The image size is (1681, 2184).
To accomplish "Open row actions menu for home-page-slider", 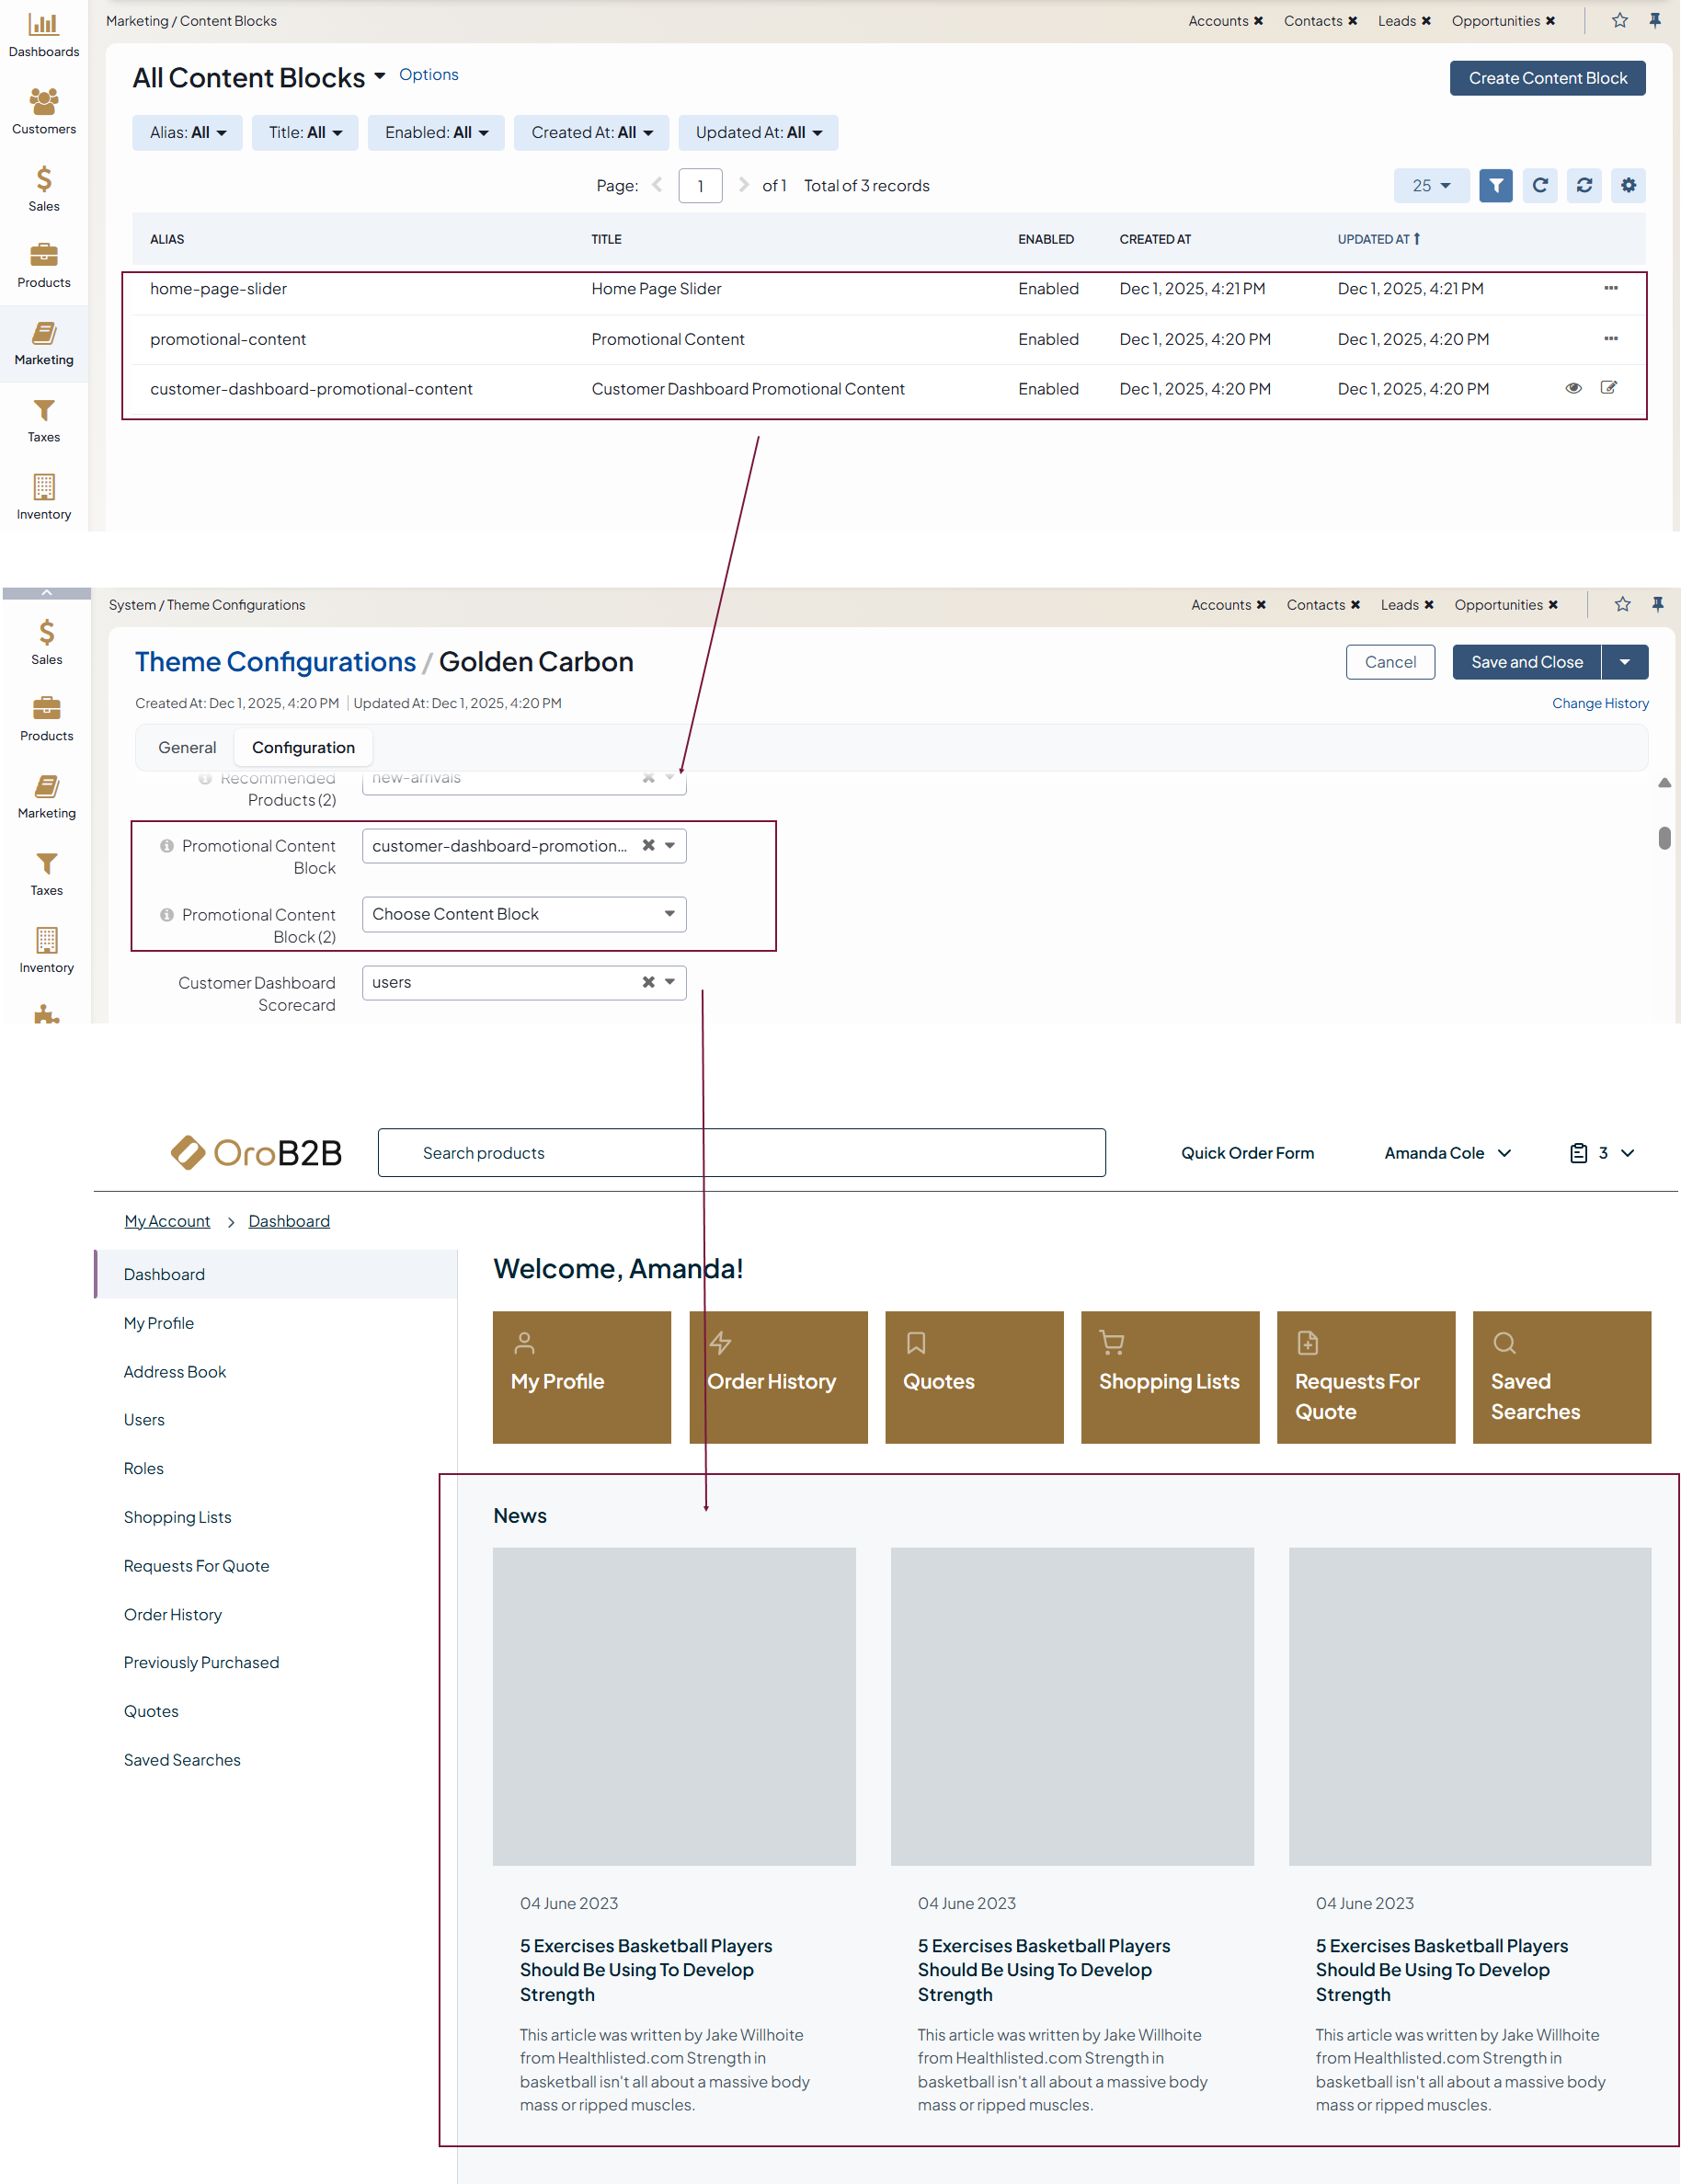I will (x=1610, y=288).
